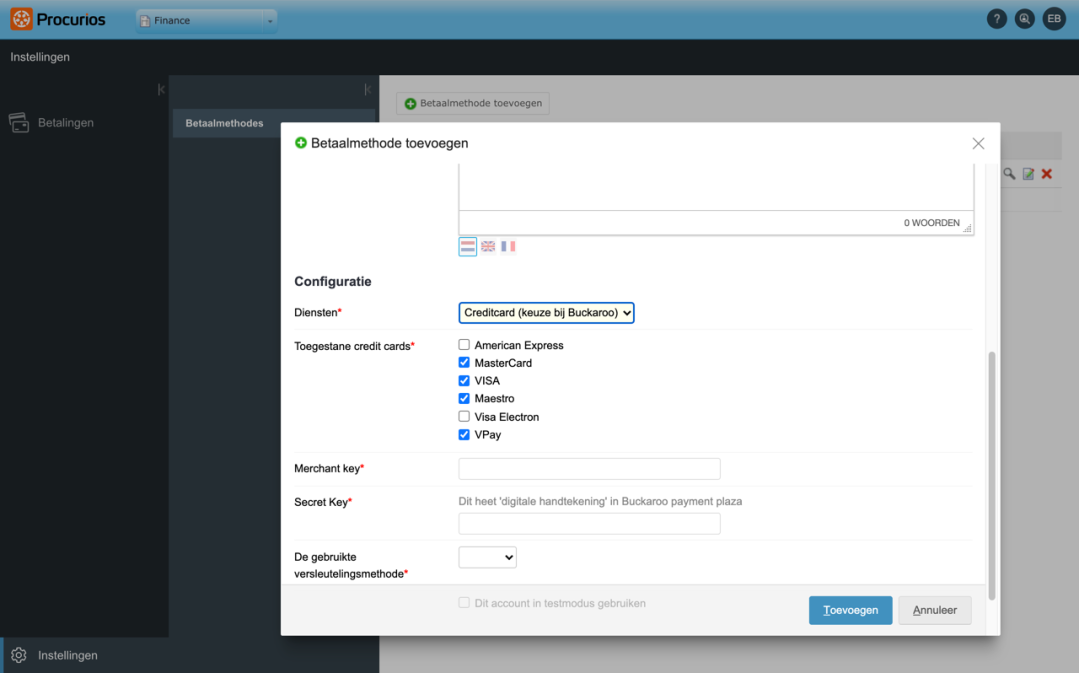The height and width of the screenshot is (673, 1079).
Task: Click the '0 WOORDEN' word count
Action: coord(932,223)
